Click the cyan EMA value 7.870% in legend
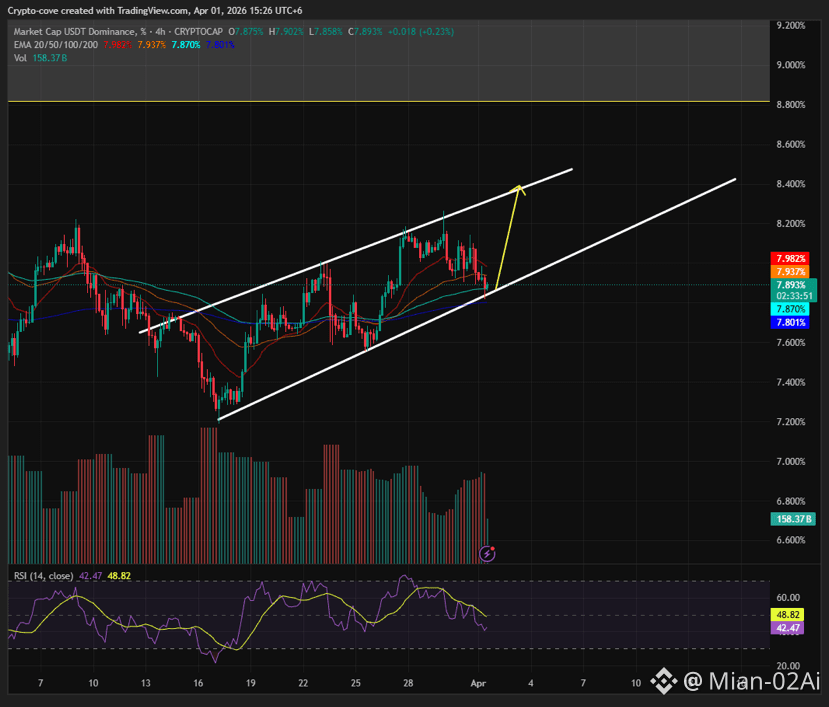 [186, 45]
